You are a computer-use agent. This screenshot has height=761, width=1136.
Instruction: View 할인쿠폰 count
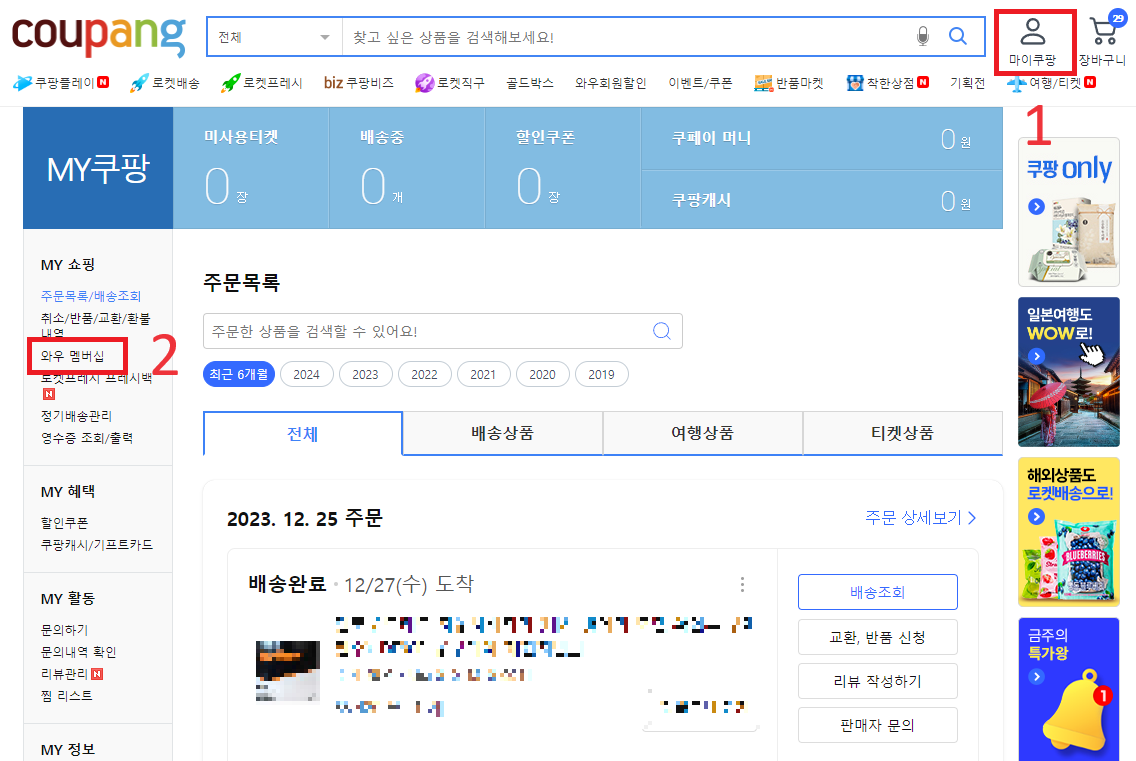pyautogui.click(x=563, y=168)
